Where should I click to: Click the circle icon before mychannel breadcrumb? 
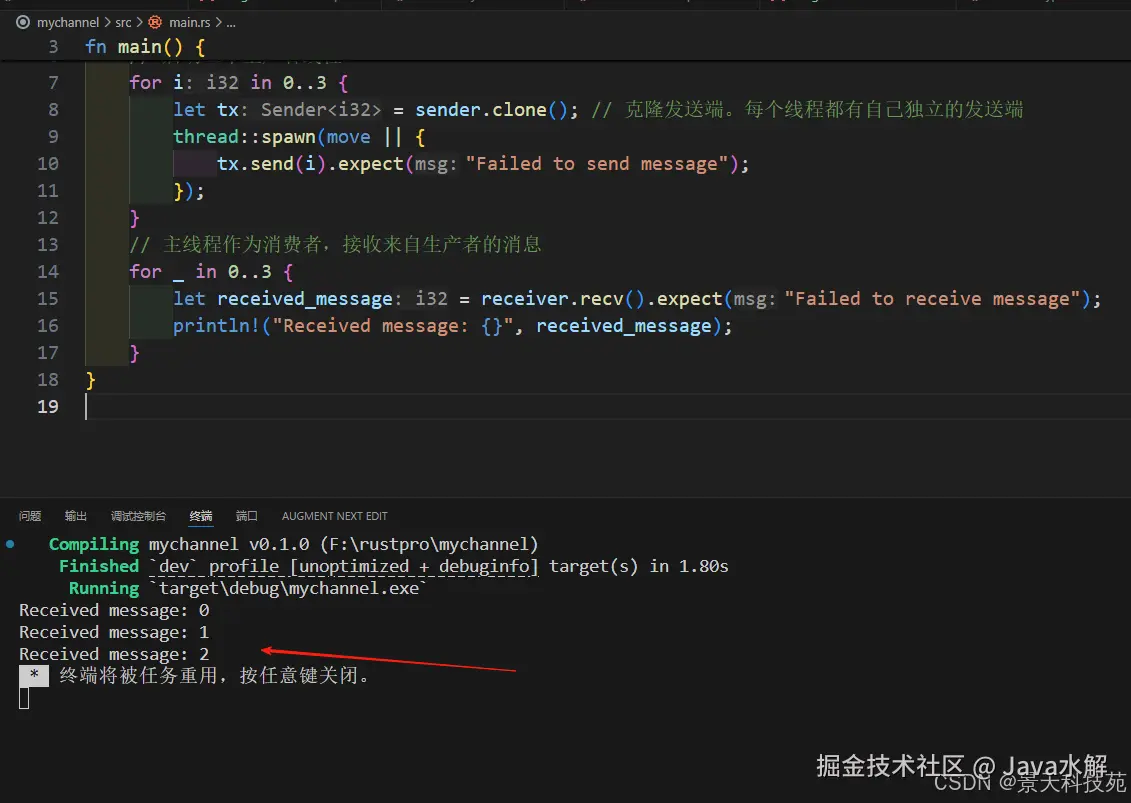pos(23,22)
